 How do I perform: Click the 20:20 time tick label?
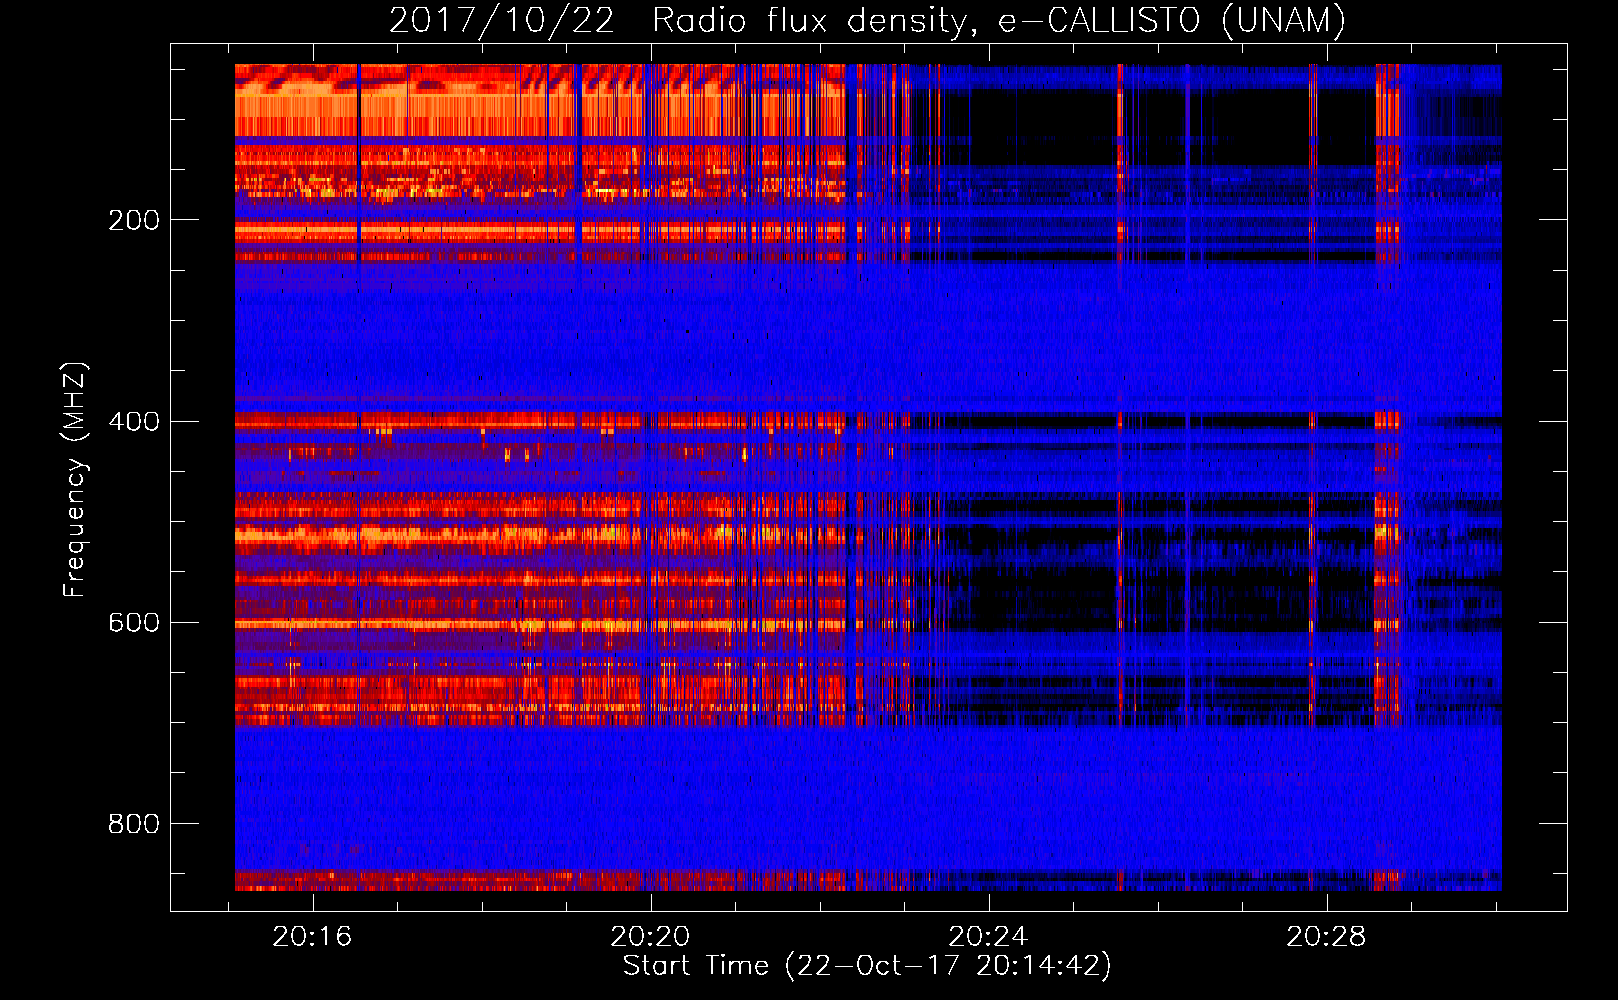click(651, 937)
